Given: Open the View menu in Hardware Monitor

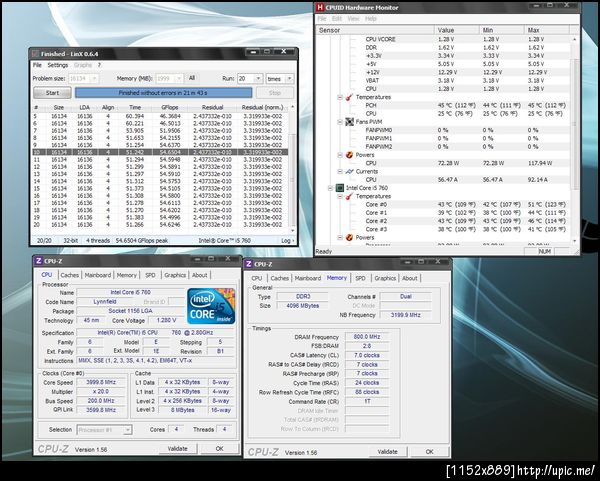Looking at the screenshot, I should coord(353,19).
